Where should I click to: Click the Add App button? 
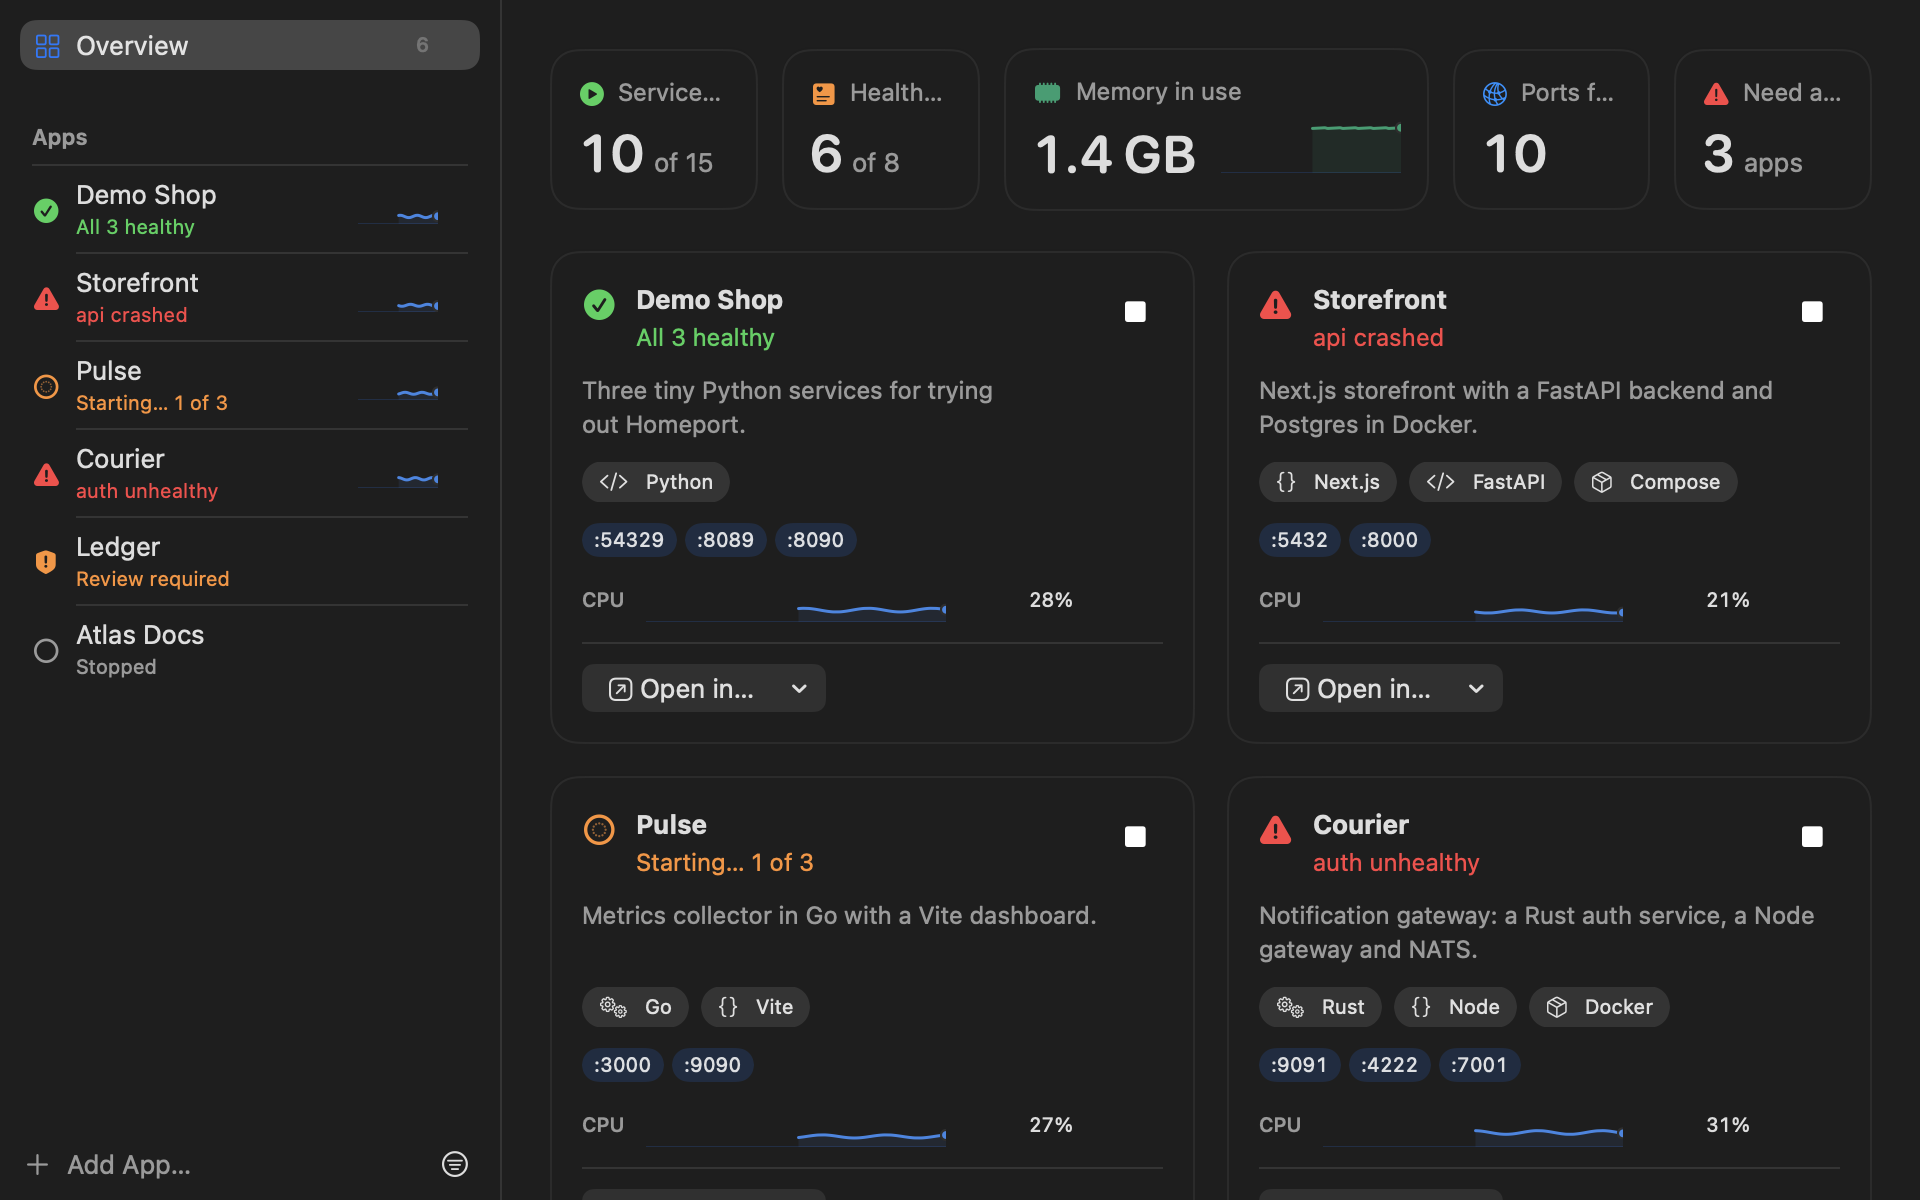click(x=110, y=1165)
